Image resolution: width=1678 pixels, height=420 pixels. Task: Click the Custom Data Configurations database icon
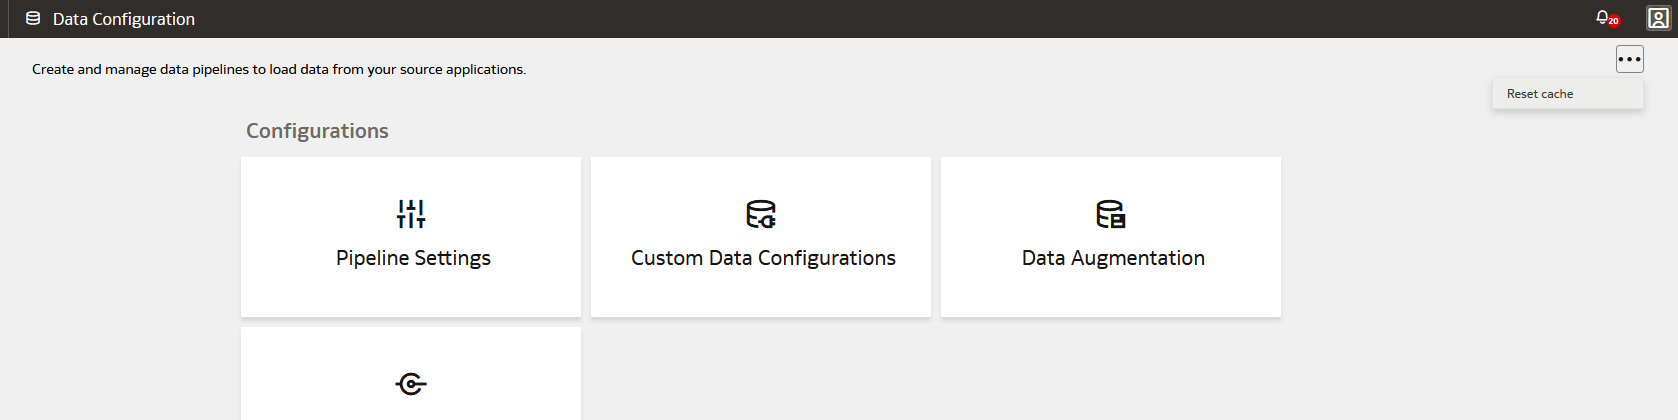point(761,214)
